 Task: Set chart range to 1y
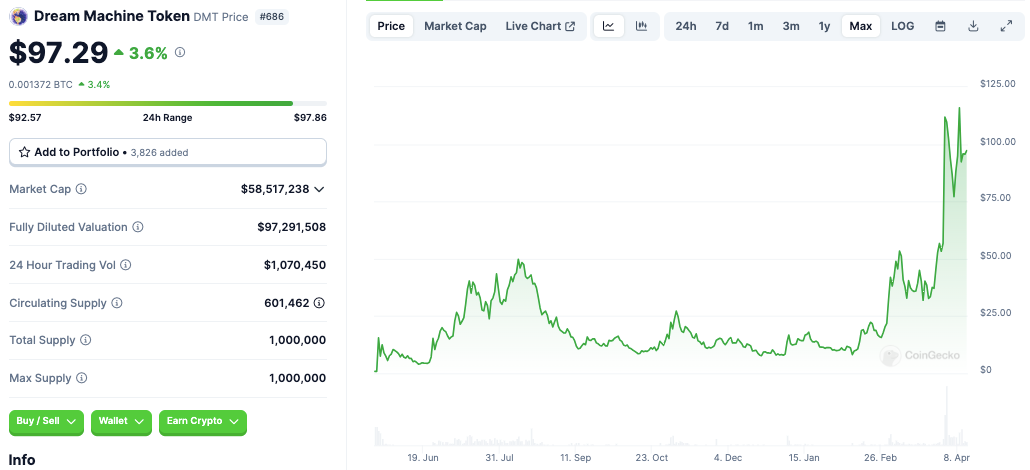[824, 26]
